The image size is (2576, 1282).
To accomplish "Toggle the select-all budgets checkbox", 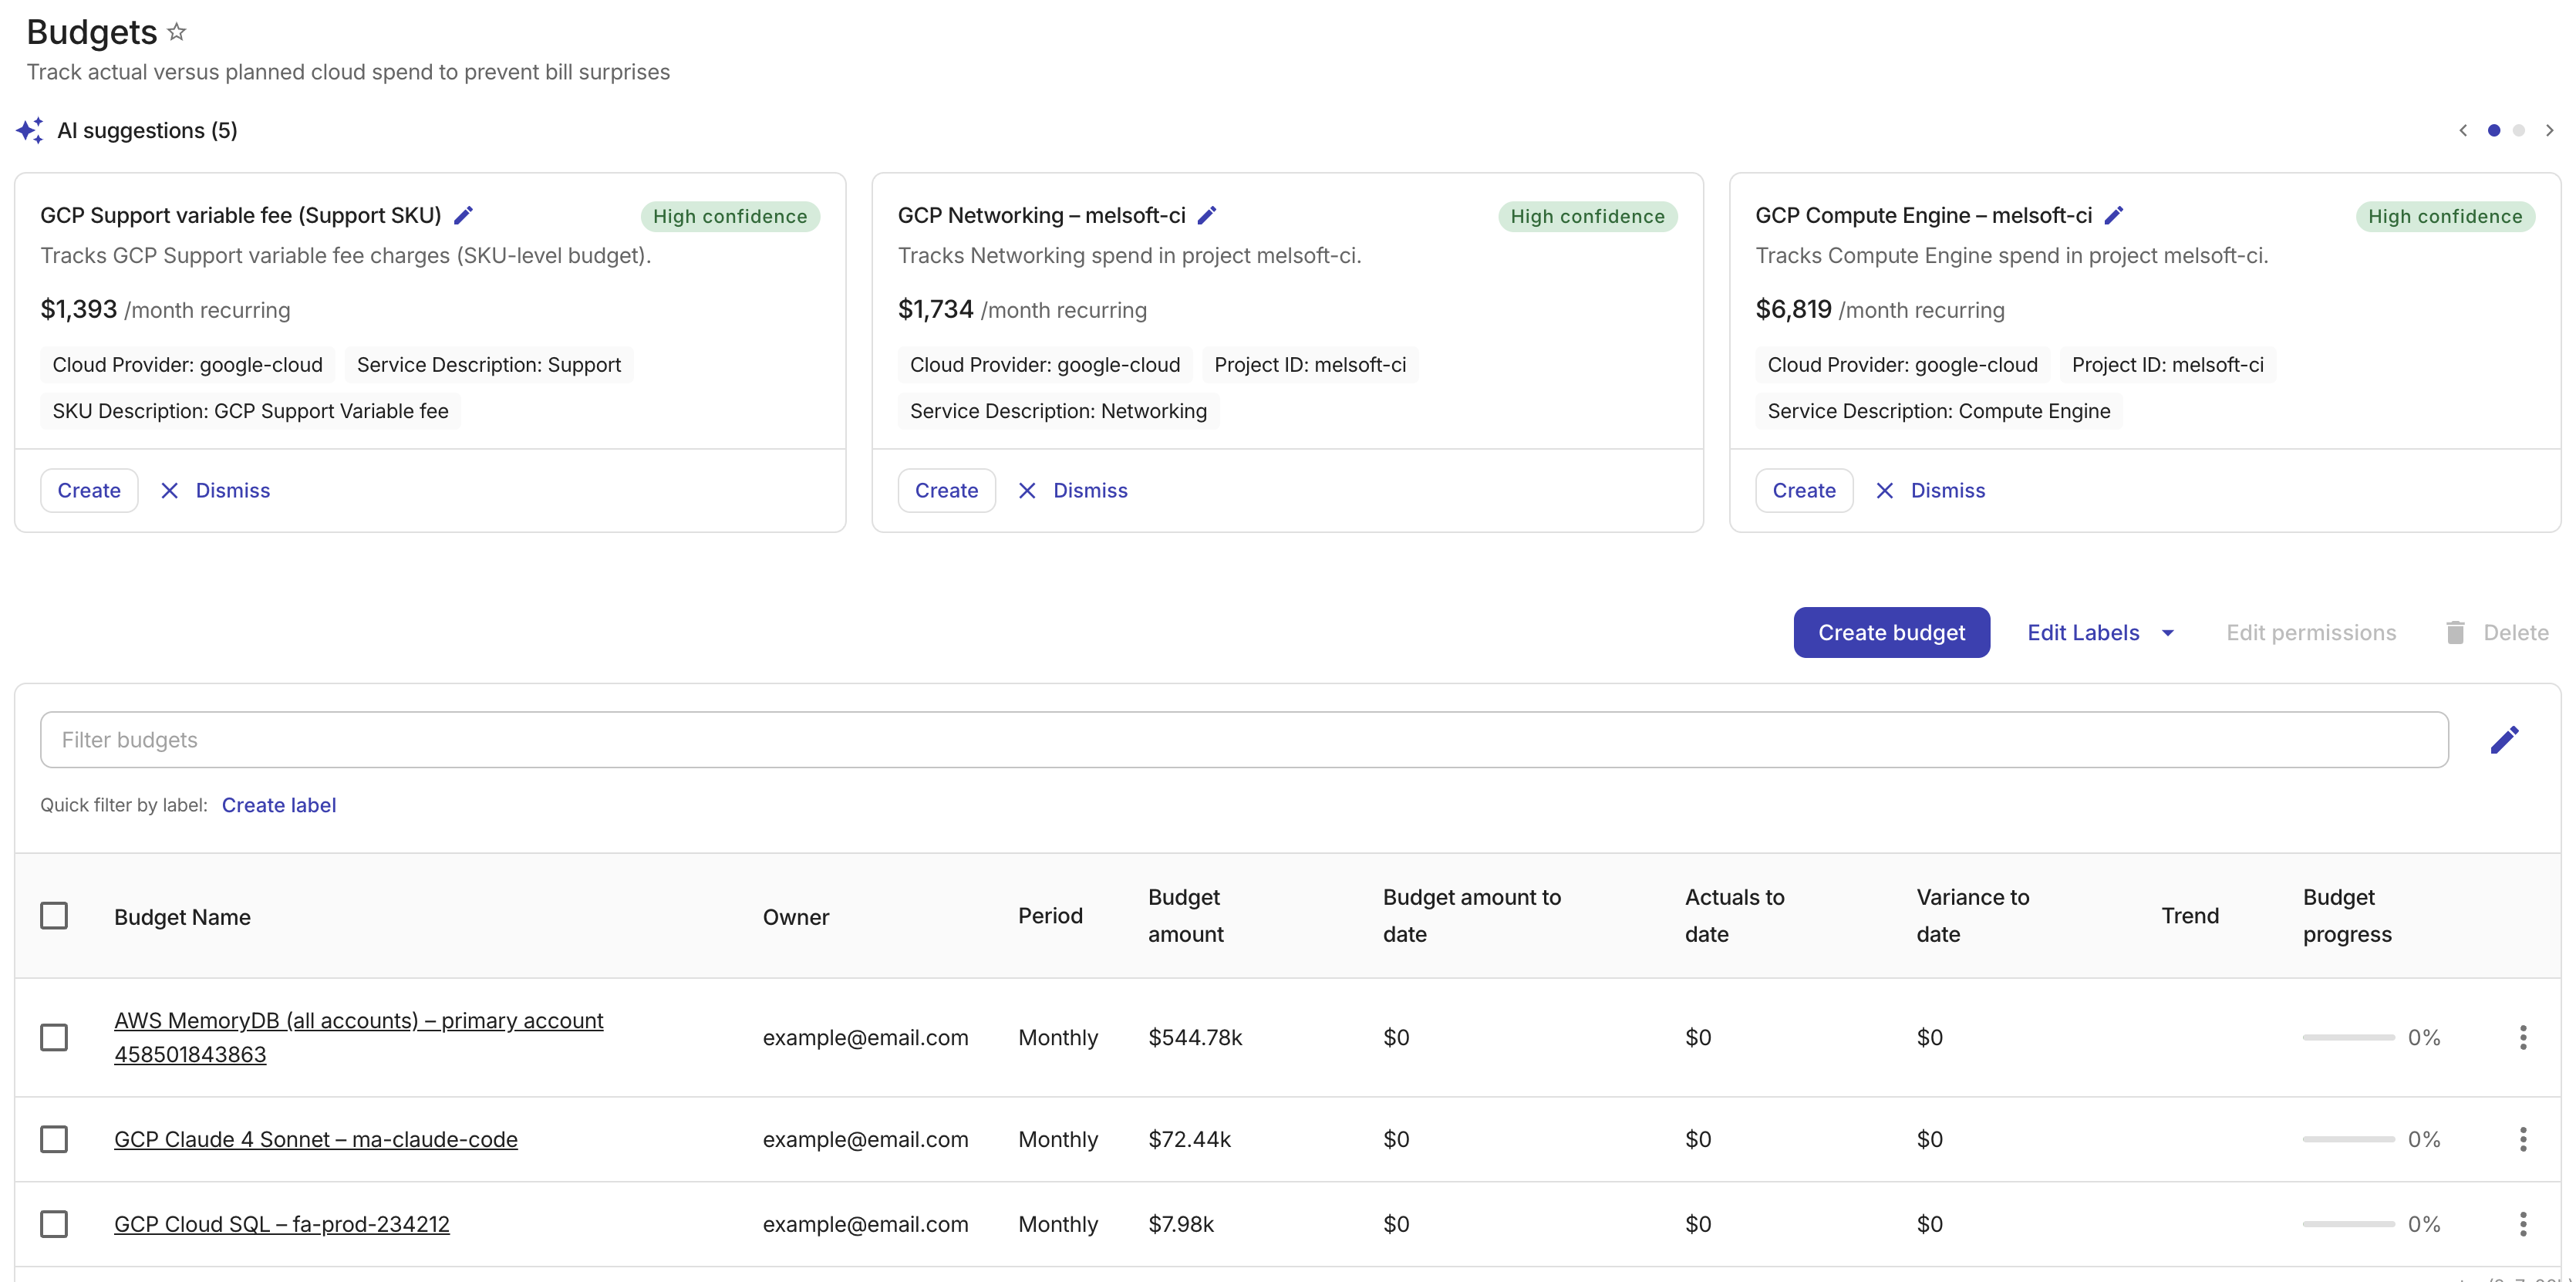I will tap(54, 916).
